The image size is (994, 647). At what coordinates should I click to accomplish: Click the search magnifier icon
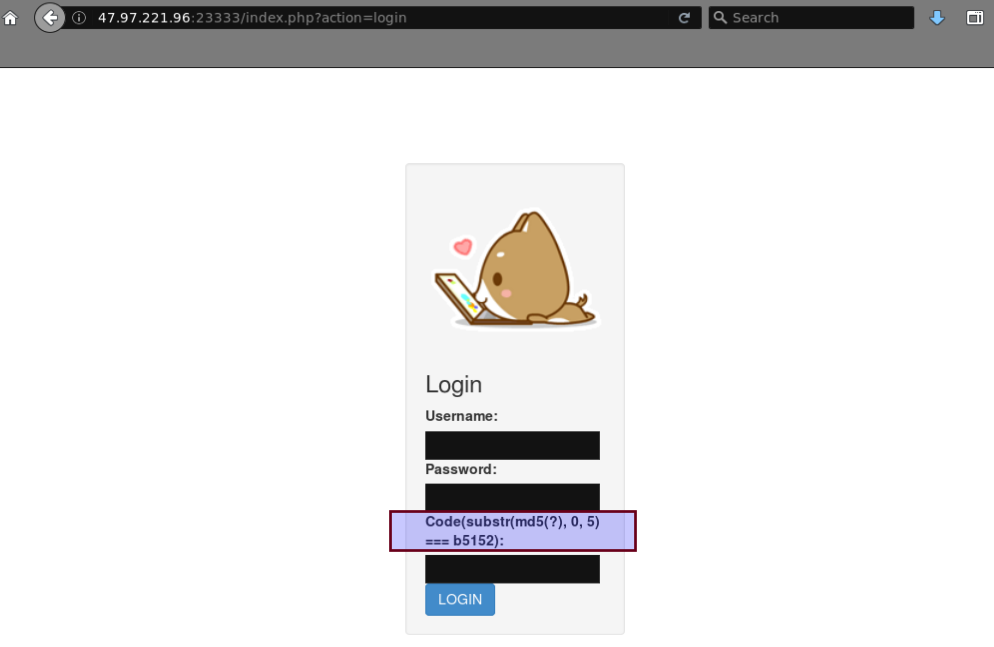[720, 18]
